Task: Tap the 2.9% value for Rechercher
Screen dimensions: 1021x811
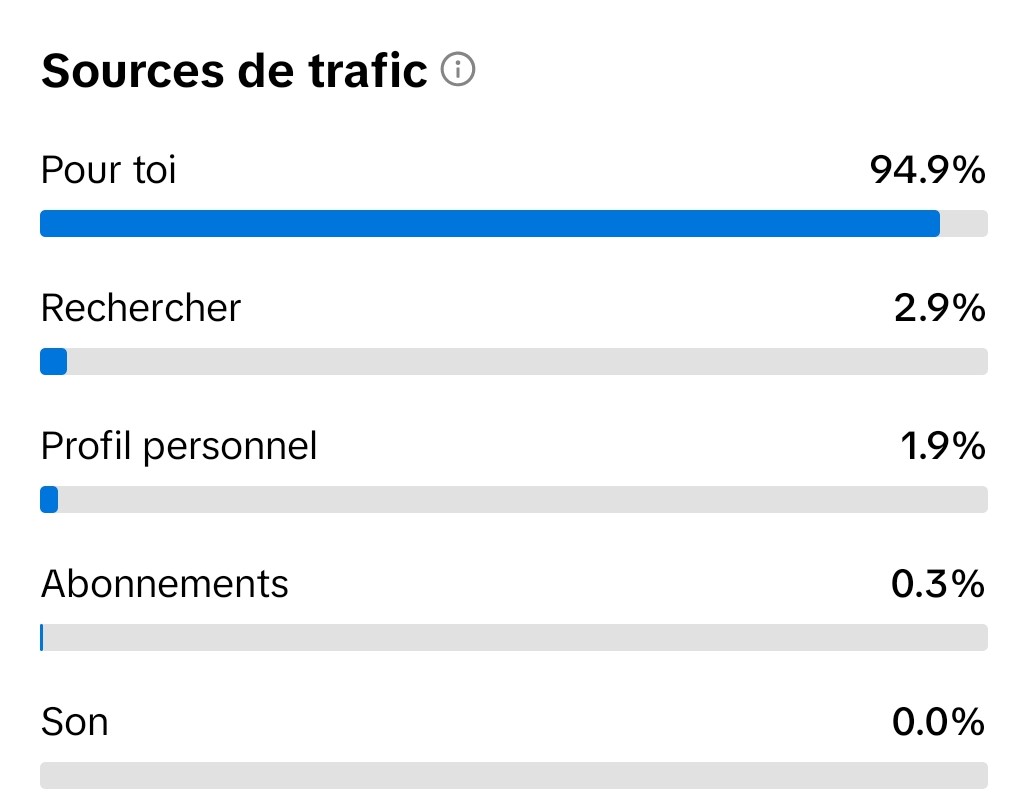Action: tap(939, 308)
